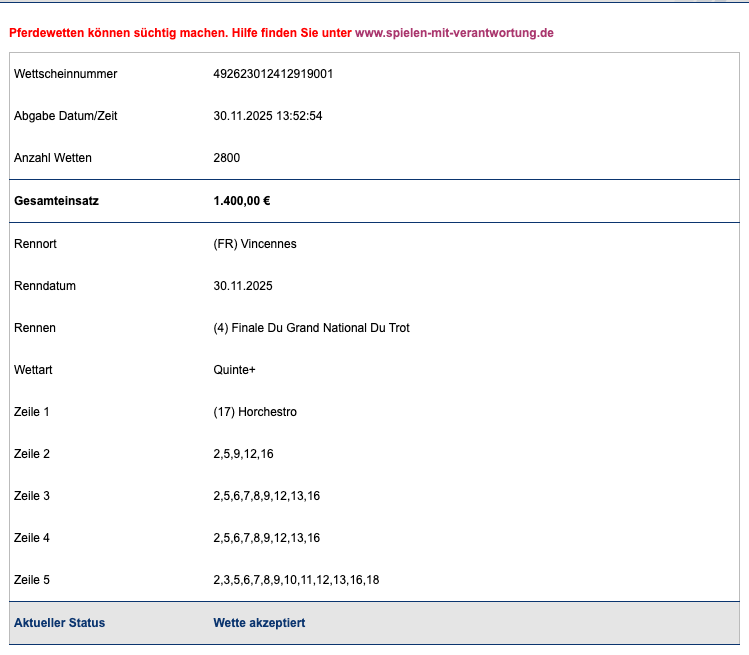Click the Wettart value Quinte+

point(235,370)
